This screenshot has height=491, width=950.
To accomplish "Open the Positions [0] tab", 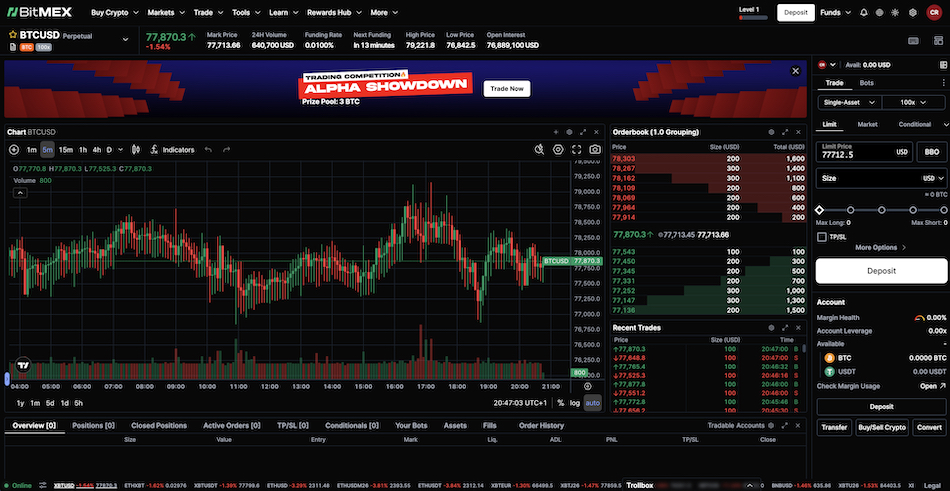I will (x=93, y=426).
